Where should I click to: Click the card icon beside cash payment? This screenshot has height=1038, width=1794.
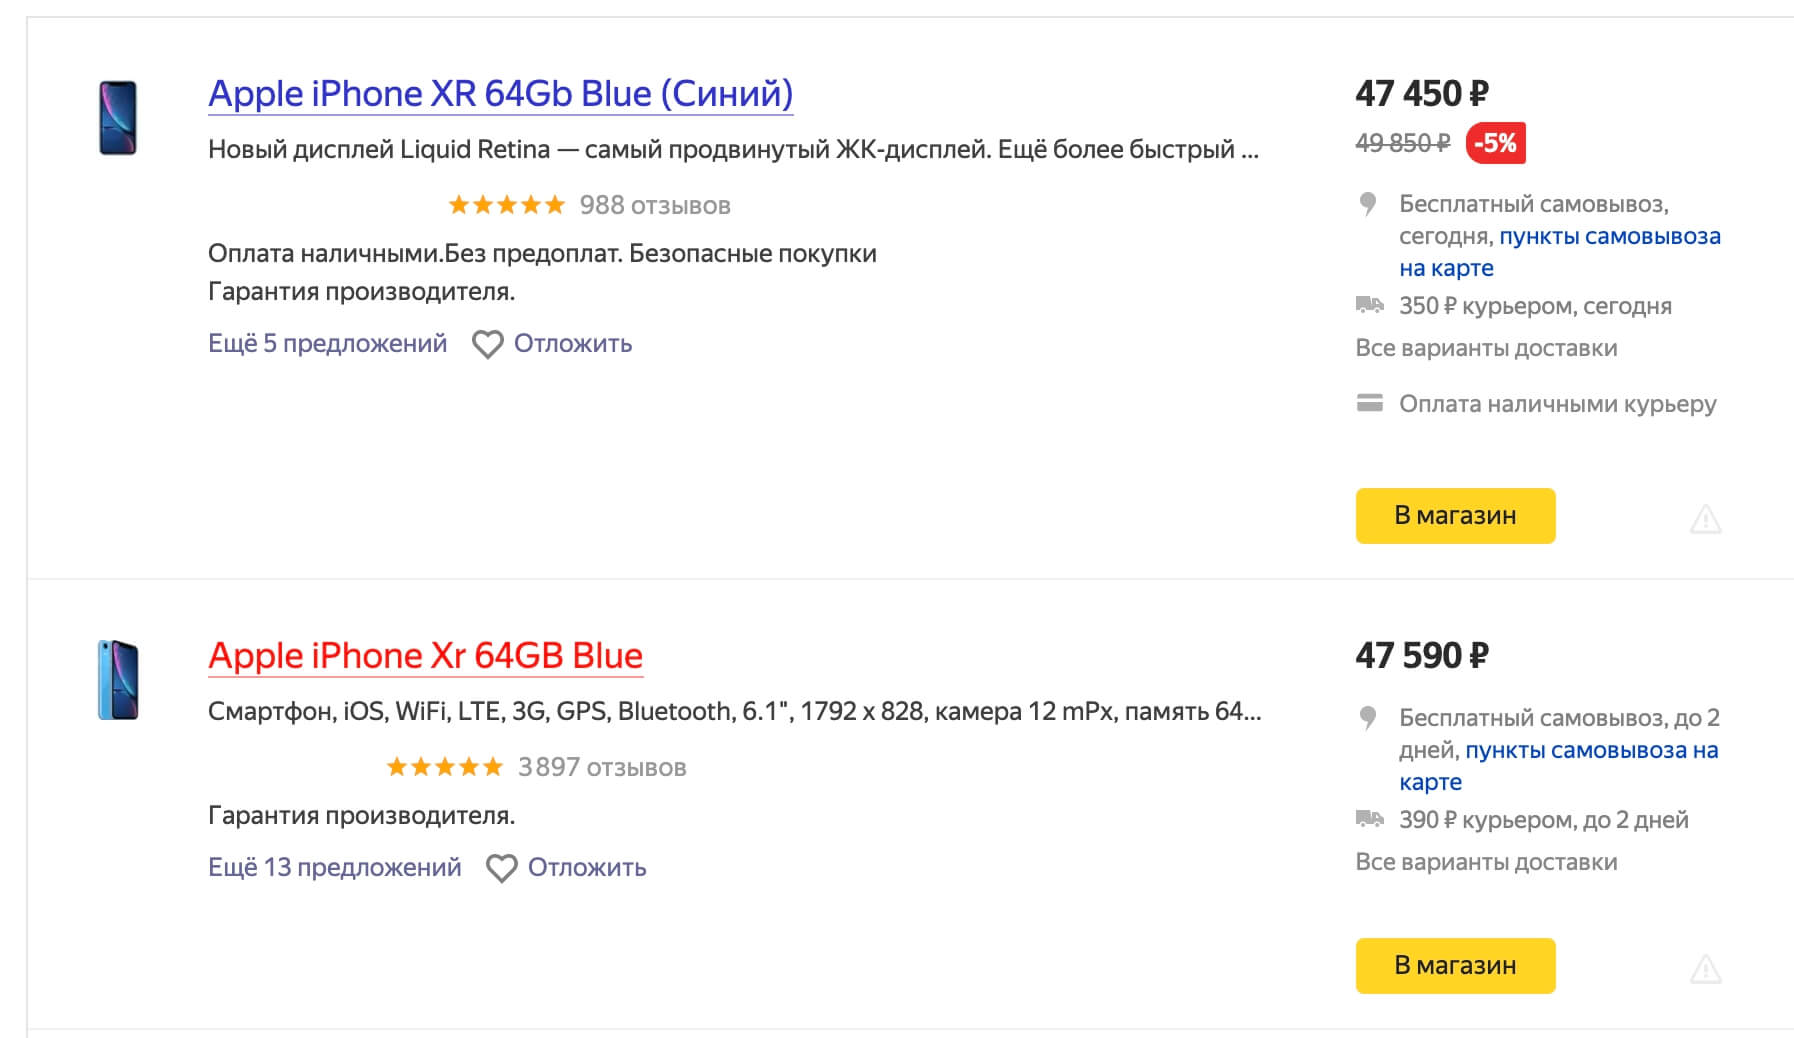tap(1369, 403)
